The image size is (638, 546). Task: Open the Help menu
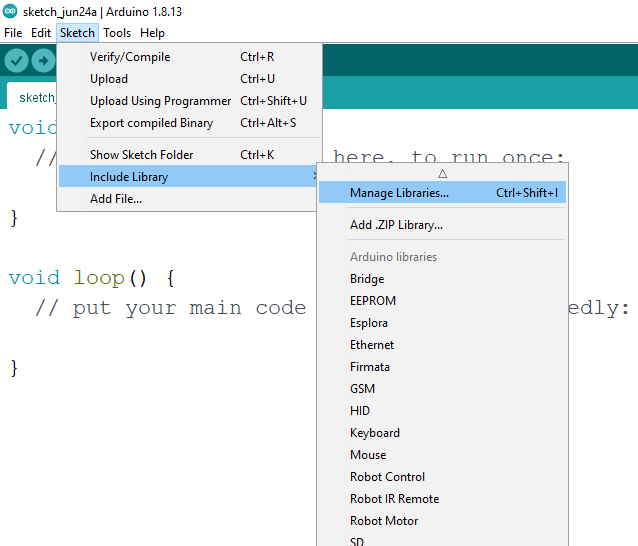152,33
